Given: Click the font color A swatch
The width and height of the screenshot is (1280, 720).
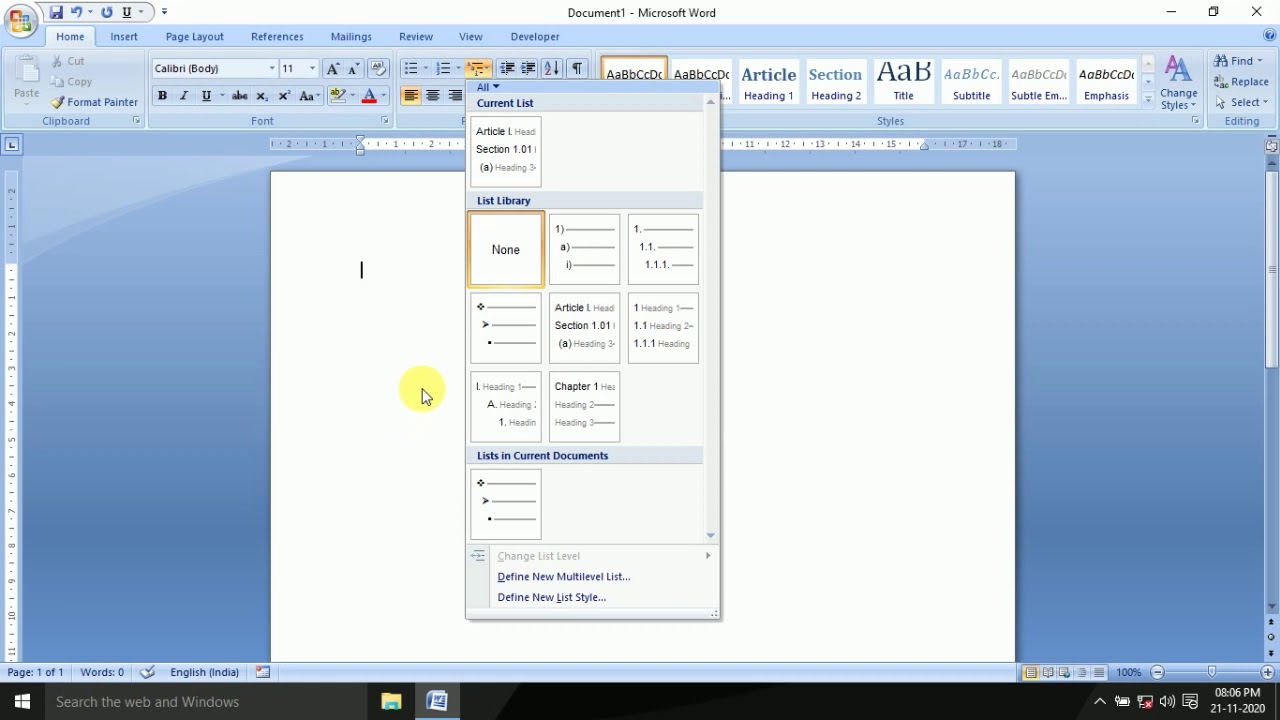Looking at the screenshot, I should pyautogui.click(x=369, y=96).
